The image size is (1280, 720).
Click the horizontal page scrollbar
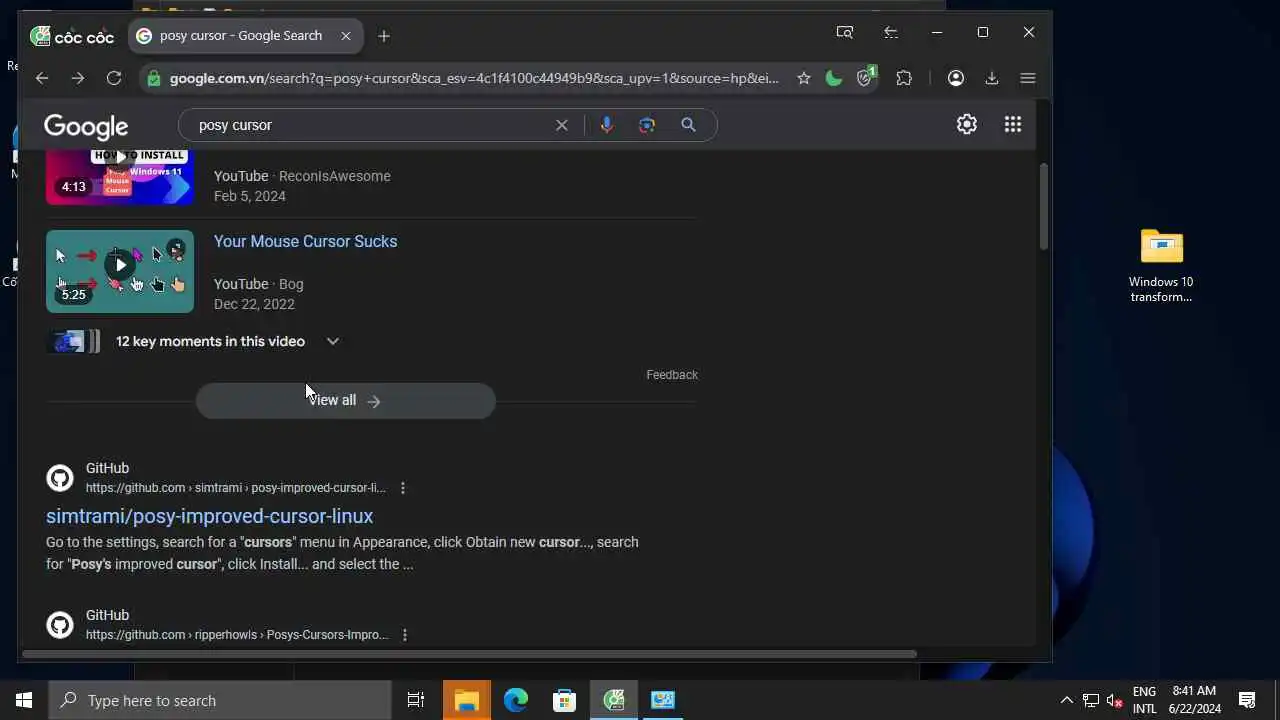[469, 654]
